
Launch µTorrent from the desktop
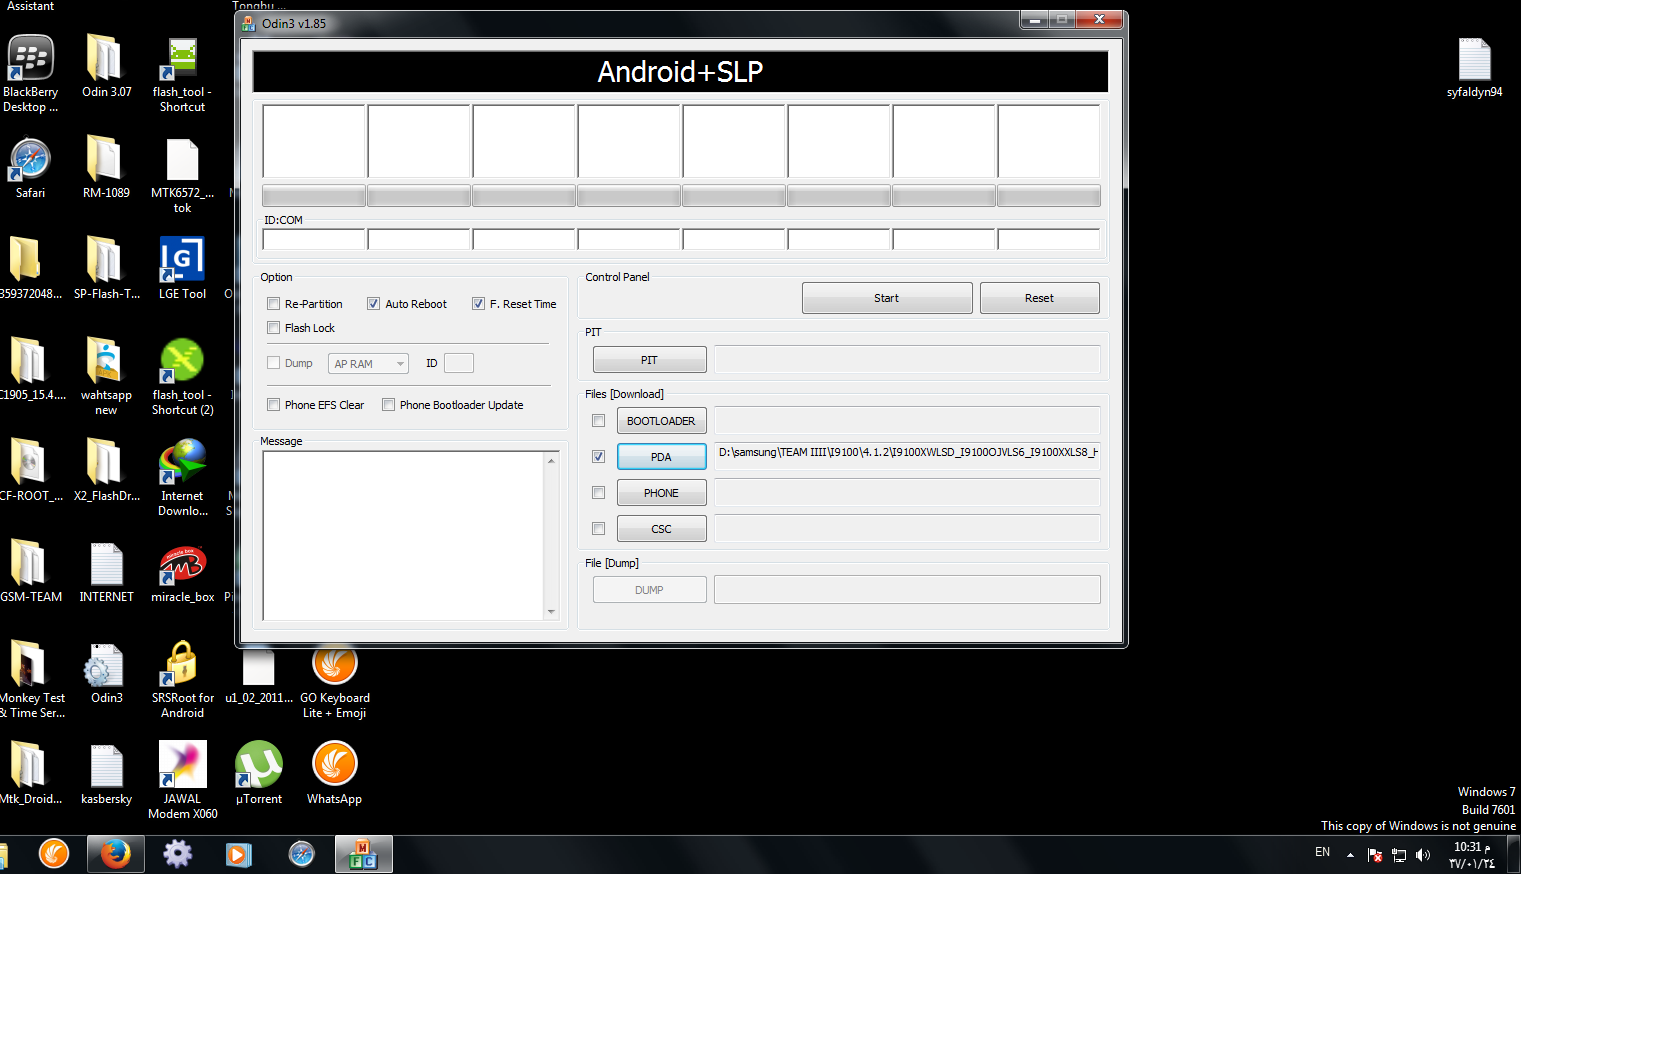tap(258, 773)
